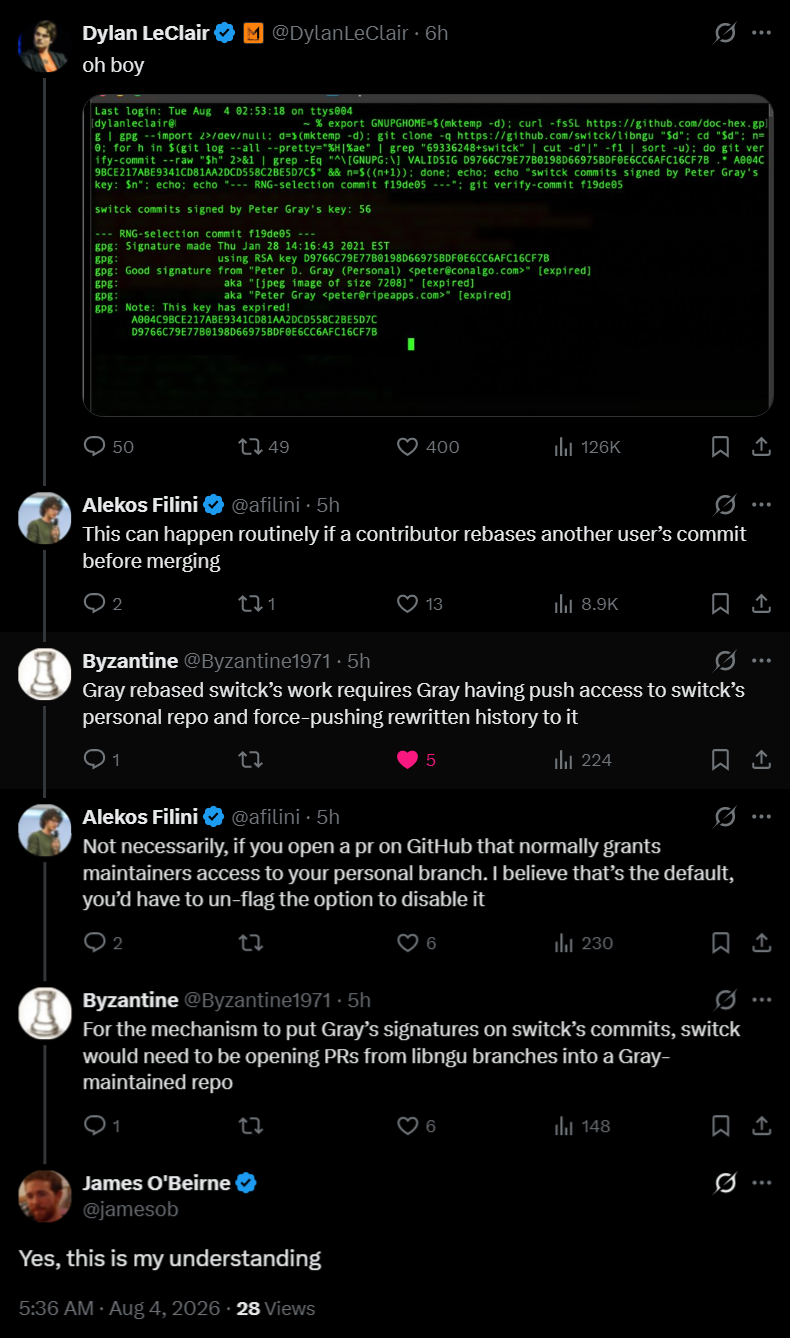Open more options on Alekos Filini's first reply

click(761, 505)
